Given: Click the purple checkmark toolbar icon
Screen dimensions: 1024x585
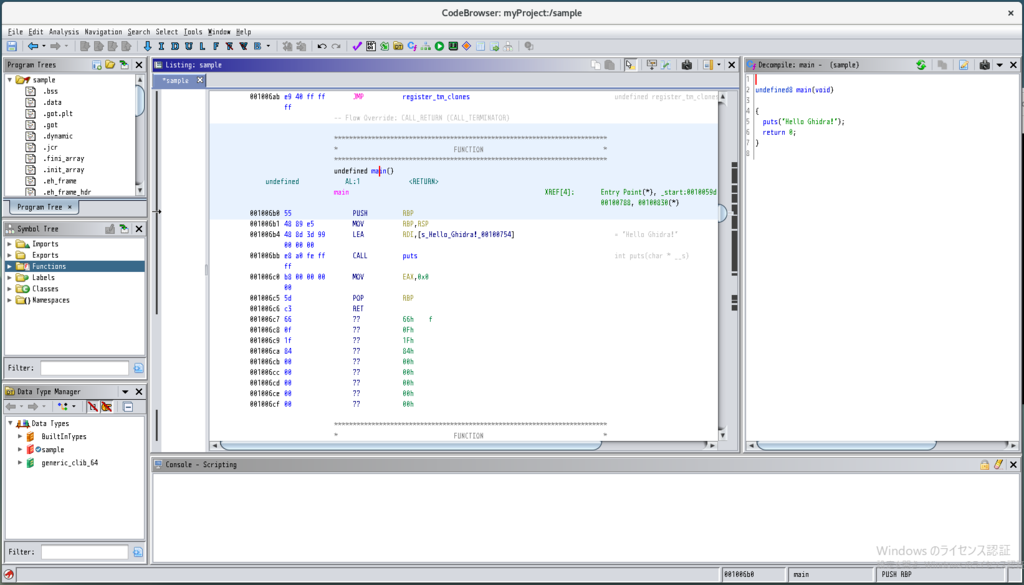Looking at the screenshot, I should [357, 46].
